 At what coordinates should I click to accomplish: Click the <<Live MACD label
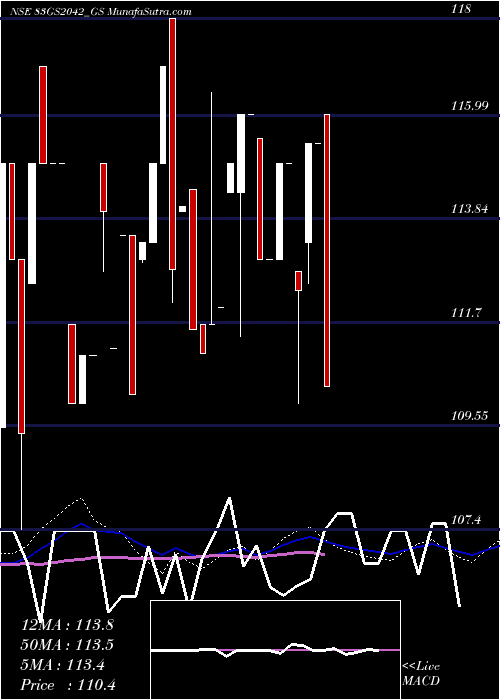[x=421, y=673]
